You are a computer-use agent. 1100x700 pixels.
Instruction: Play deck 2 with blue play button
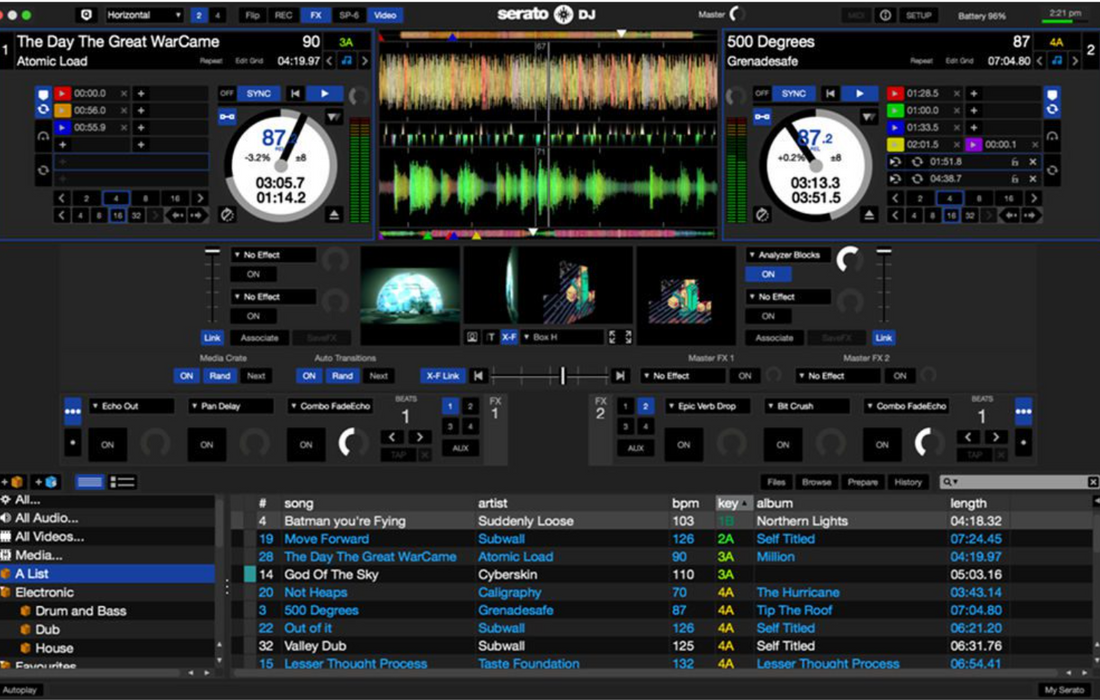859,93
